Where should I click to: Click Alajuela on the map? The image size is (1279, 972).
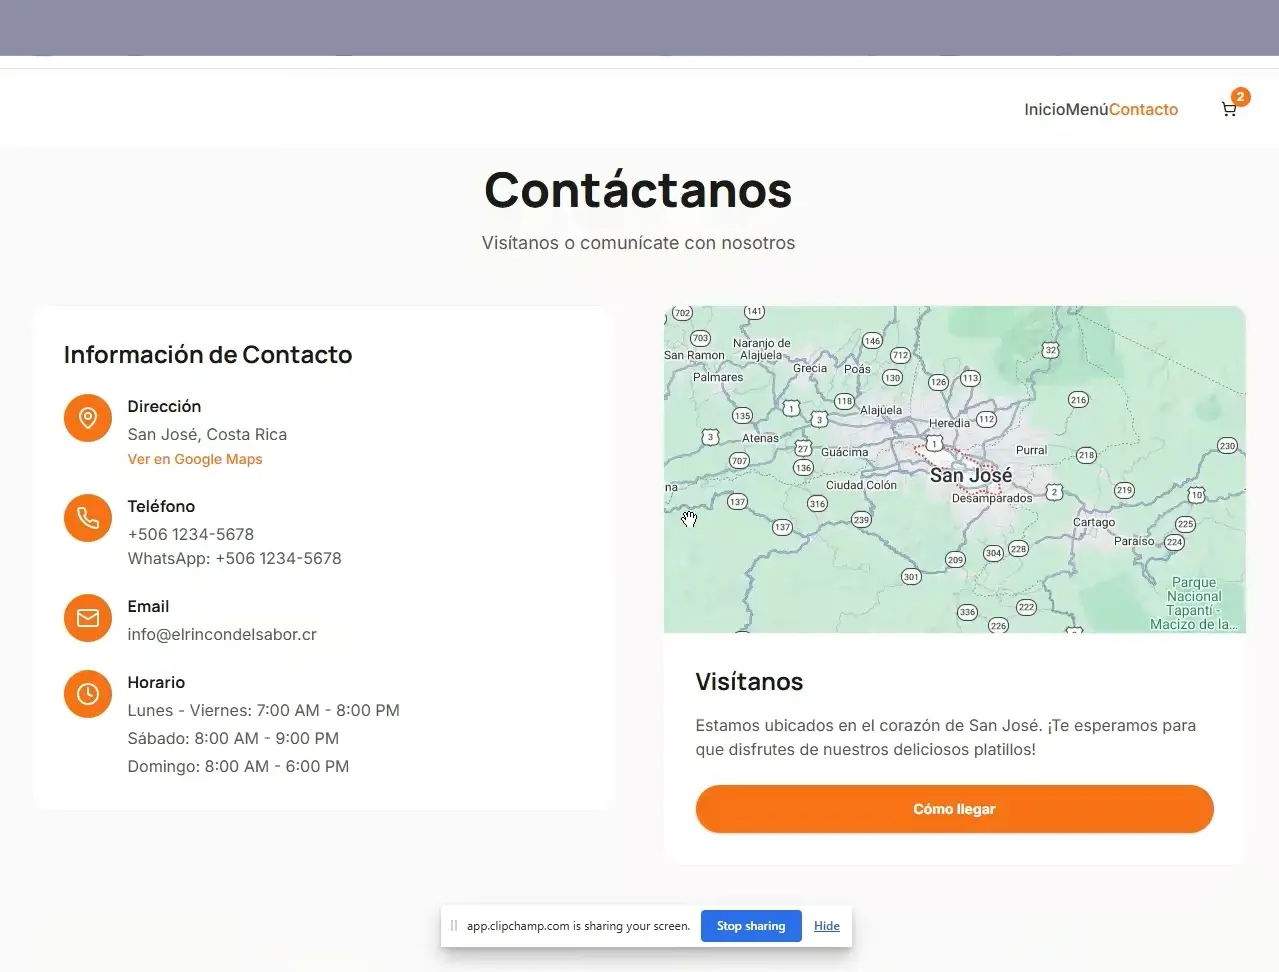click(x=881, y=410)
